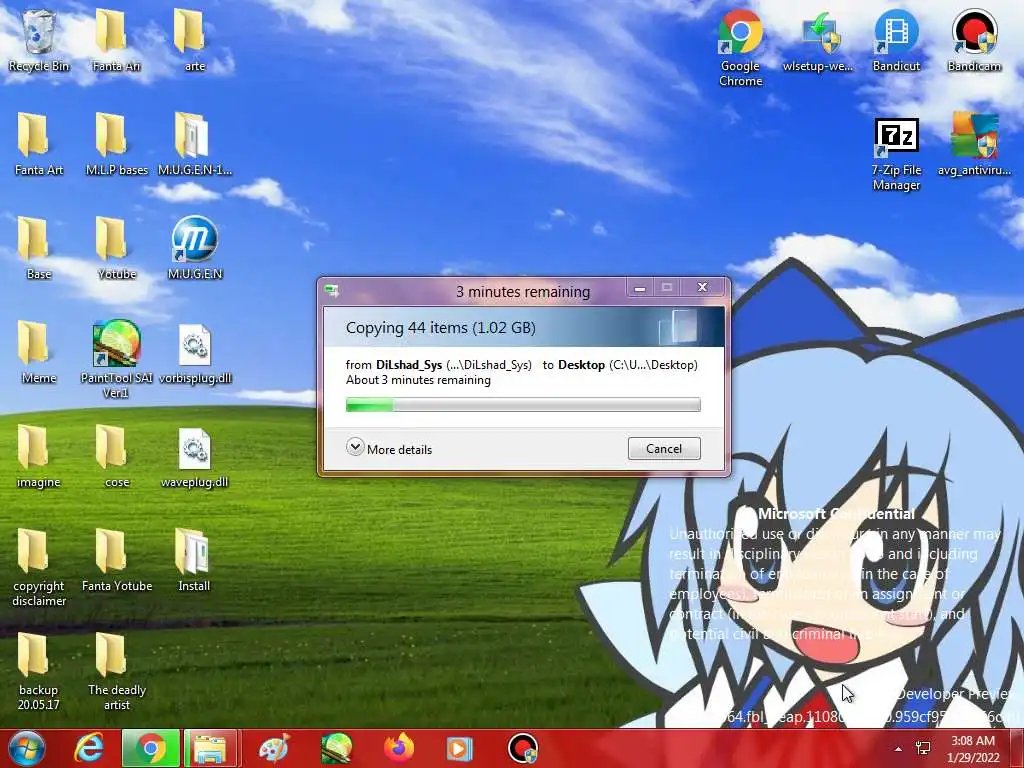The height and width of the screenshot is (768, 1024).
Task: Launch the M.U.G.E.N shortcut
Action: coord(194,249)
